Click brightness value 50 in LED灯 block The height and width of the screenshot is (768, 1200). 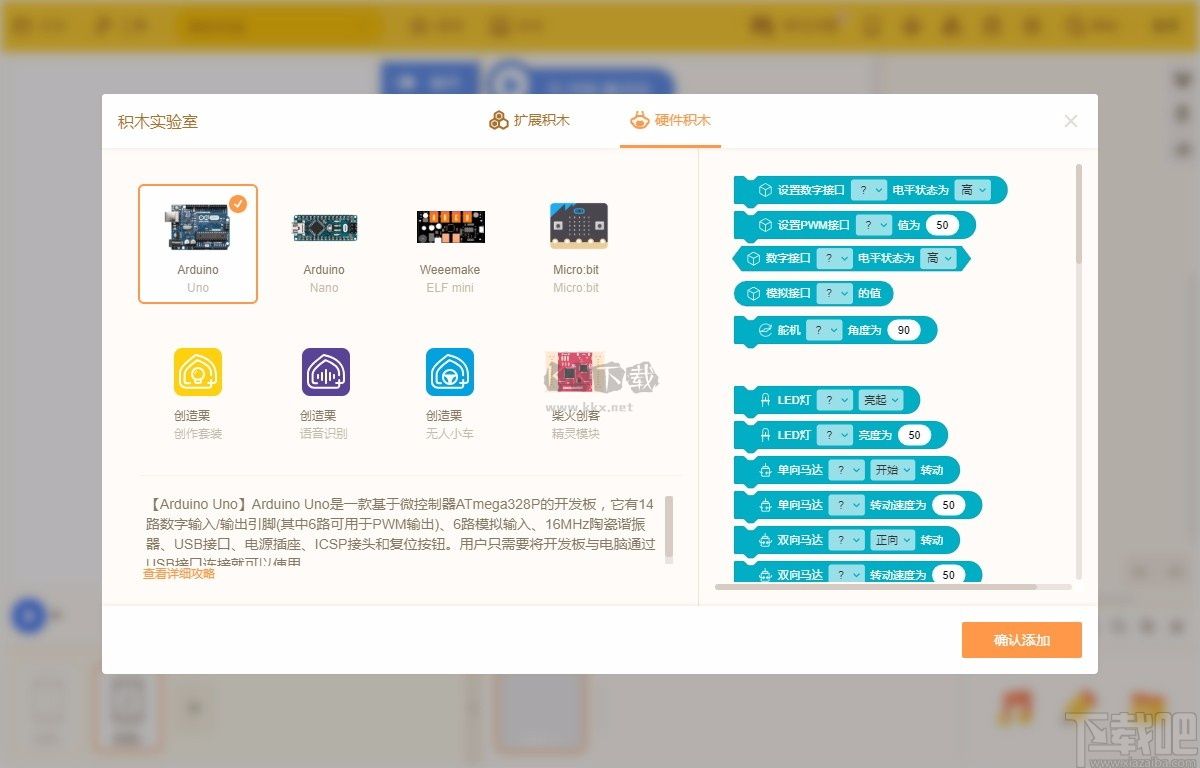pyautogui.click(x=914, y=435)
